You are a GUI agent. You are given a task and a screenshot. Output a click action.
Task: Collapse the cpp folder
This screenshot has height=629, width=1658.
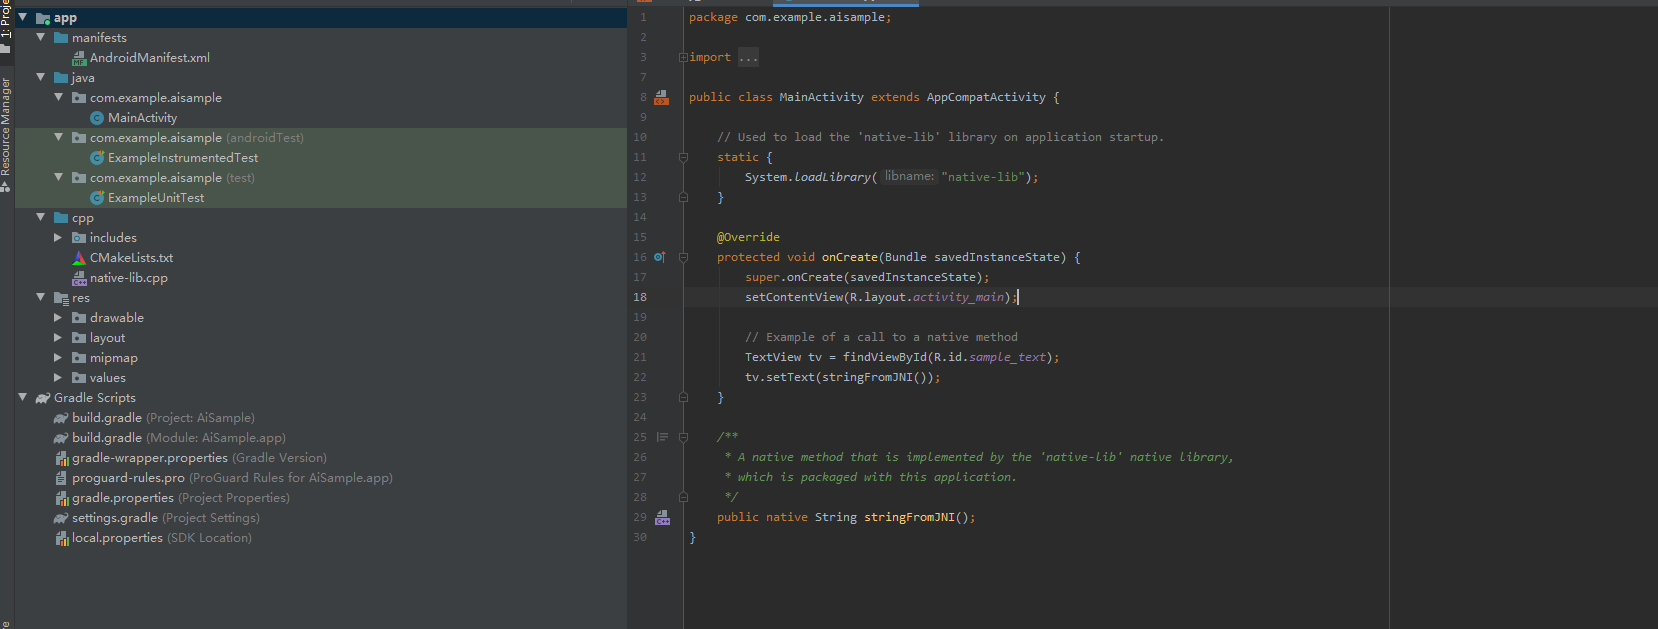point(40,217)
